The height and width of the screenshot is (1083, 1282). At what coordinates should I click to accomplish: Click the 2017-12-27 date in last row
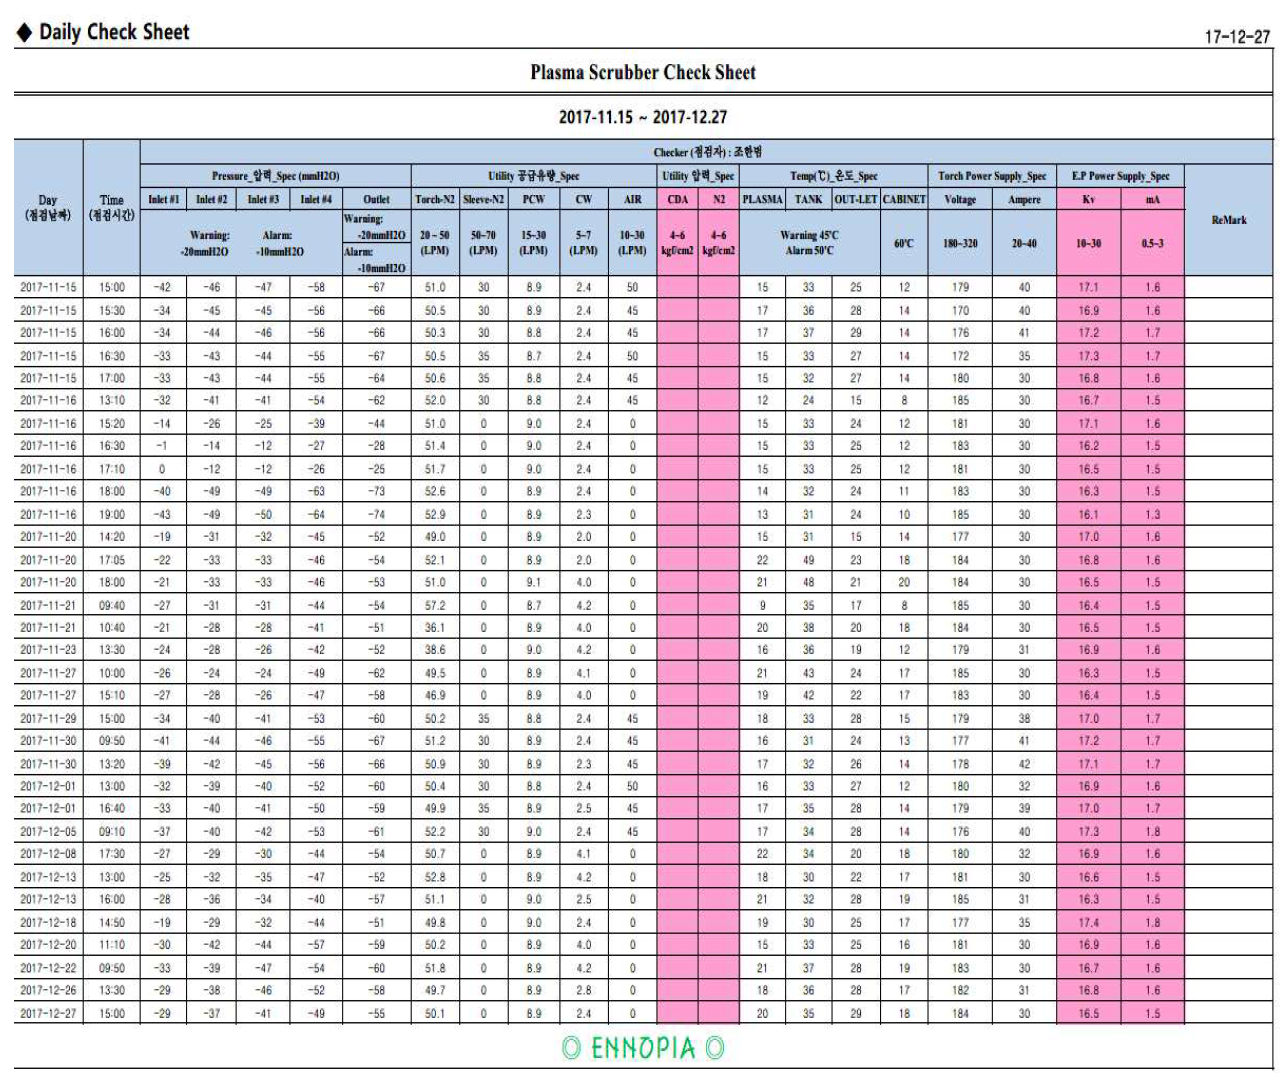(x=48, y=1013)
